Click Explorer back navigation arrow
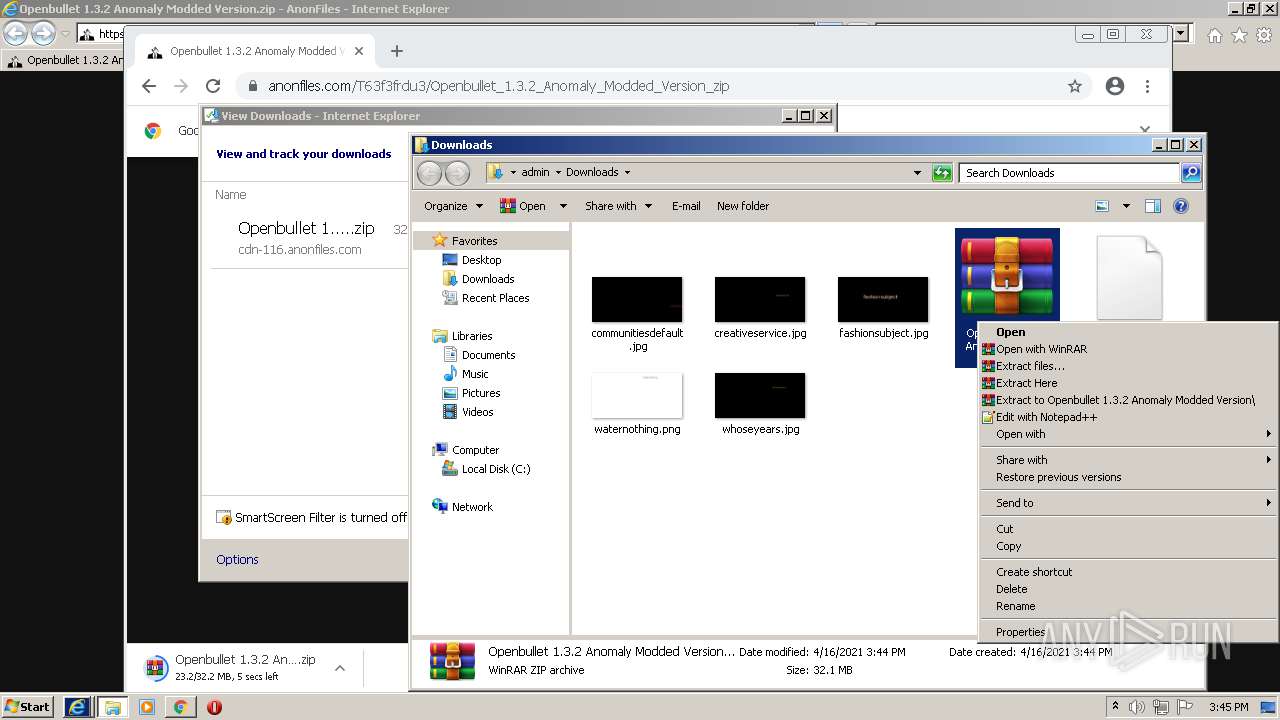1280x720 pixels. pos(429,173)
